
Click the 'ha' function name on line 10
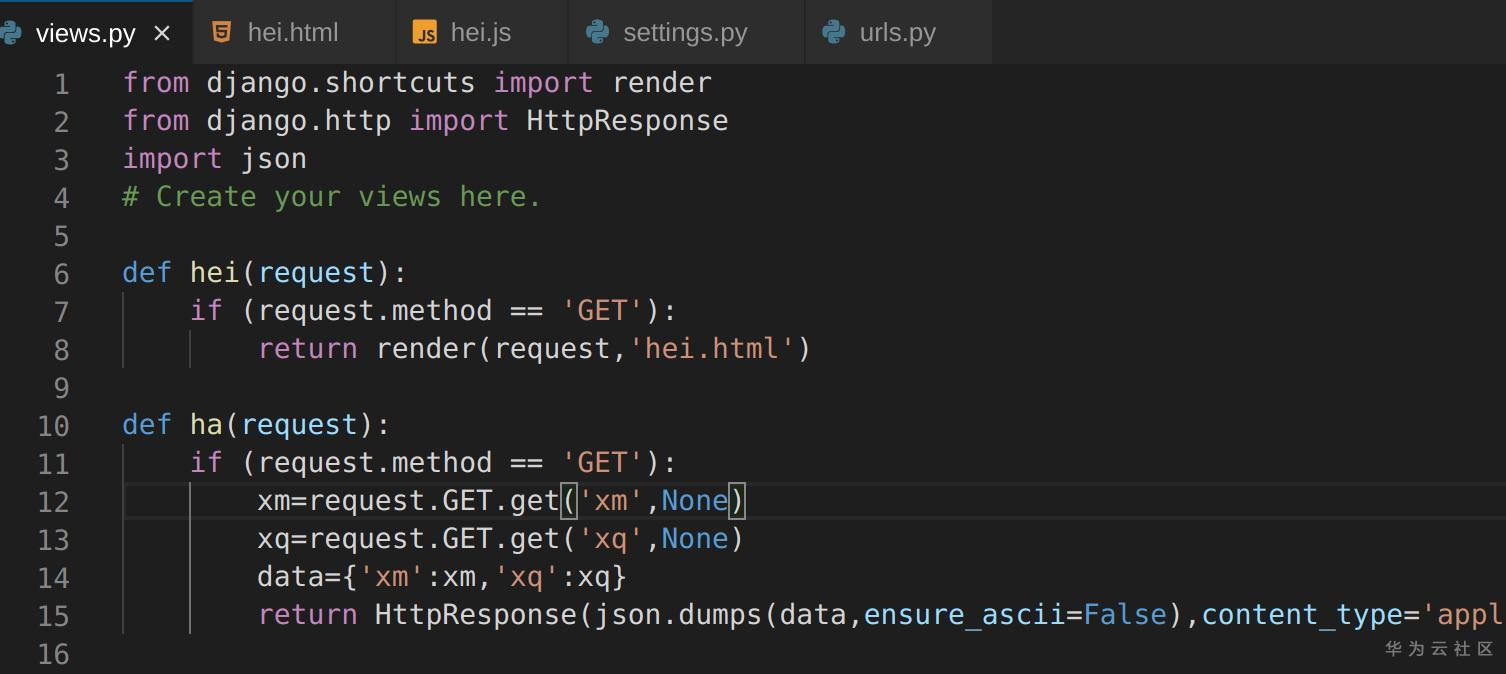pyautogui.click(x=206, y=425)
